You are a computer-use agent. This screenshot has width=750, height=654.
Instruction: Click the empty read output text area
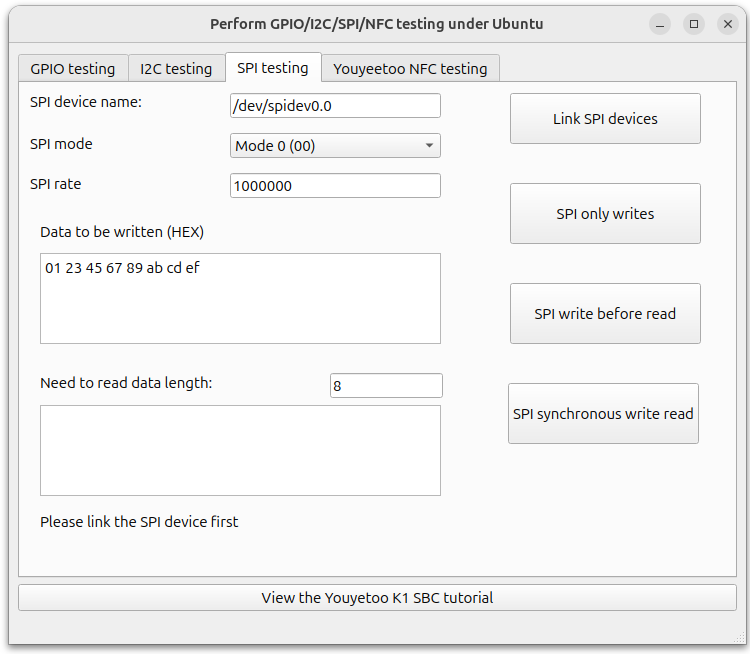(x=240, y=450)
